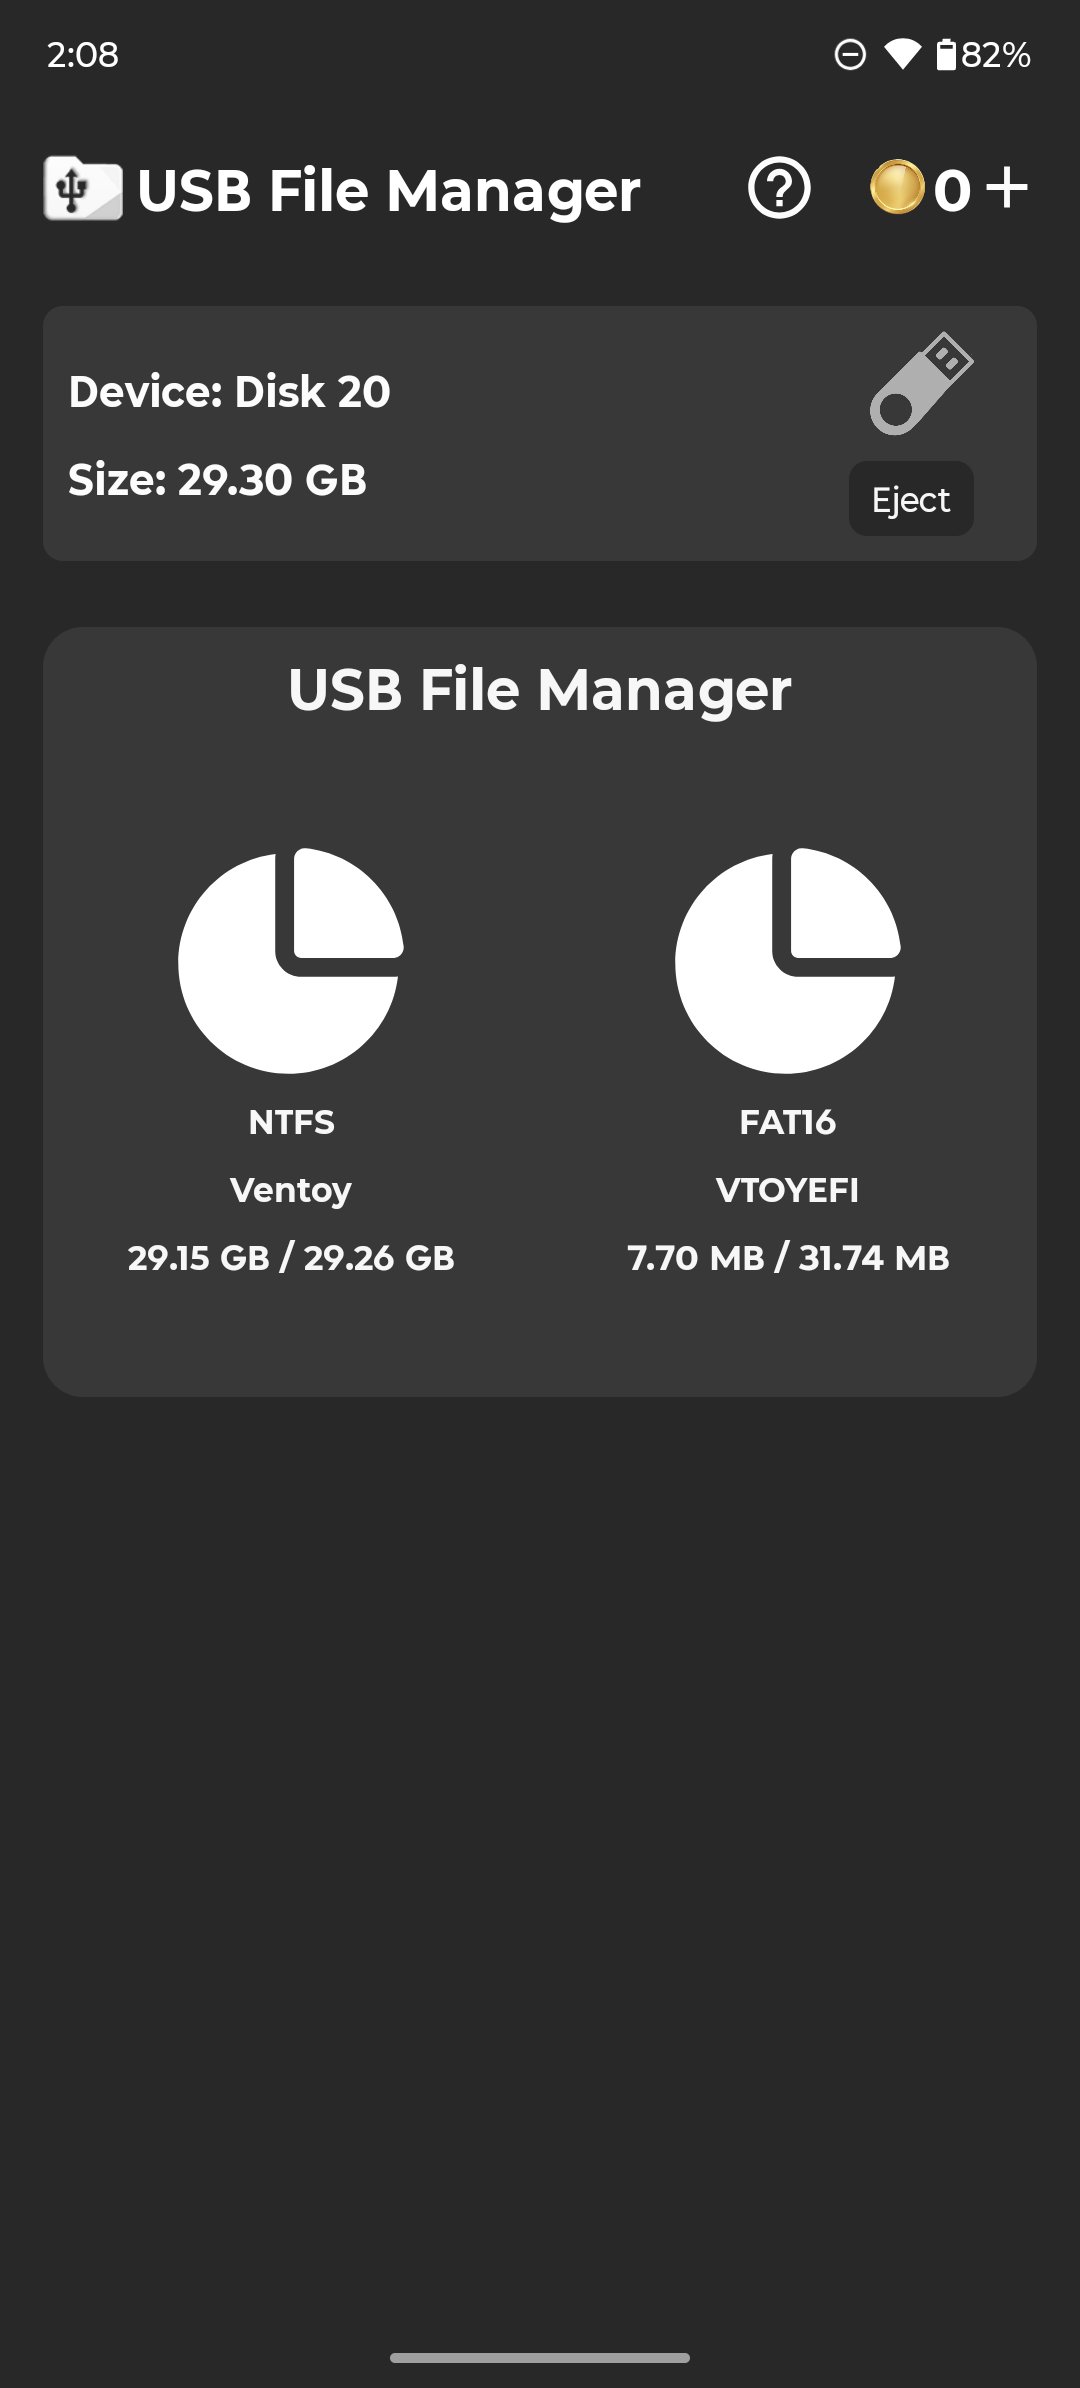Tap the Do Not Disturb status icon
This screenshot has width=1080, height=2388.
point(850,54)
